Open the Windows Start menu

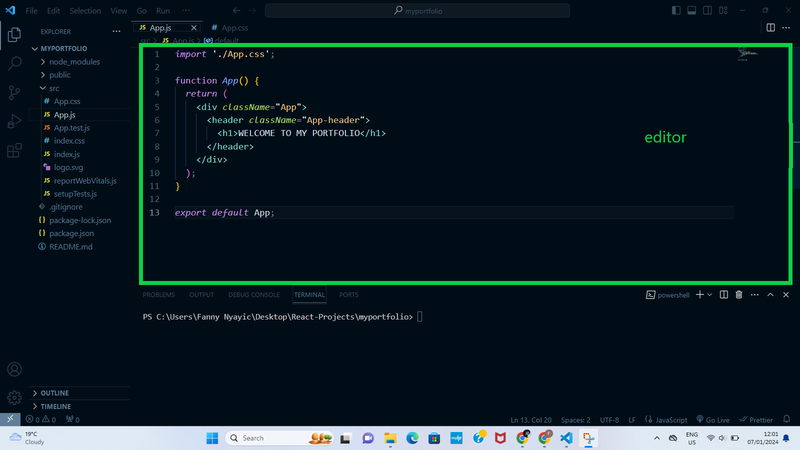[x=212, y=438]
